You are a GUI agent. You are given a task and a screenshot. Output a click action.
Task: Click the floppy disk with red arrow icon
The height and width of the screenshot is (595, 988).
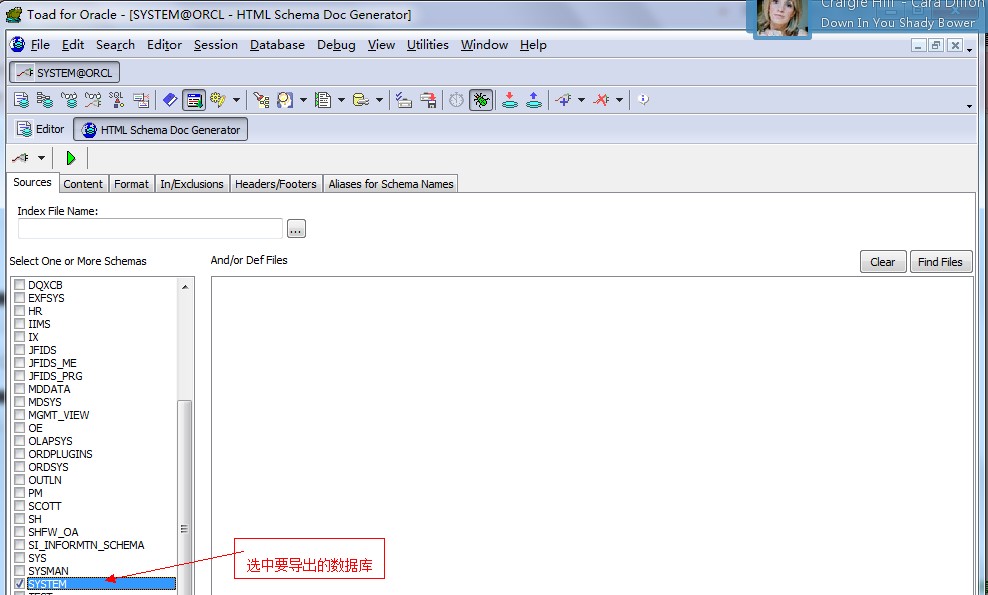428,100
